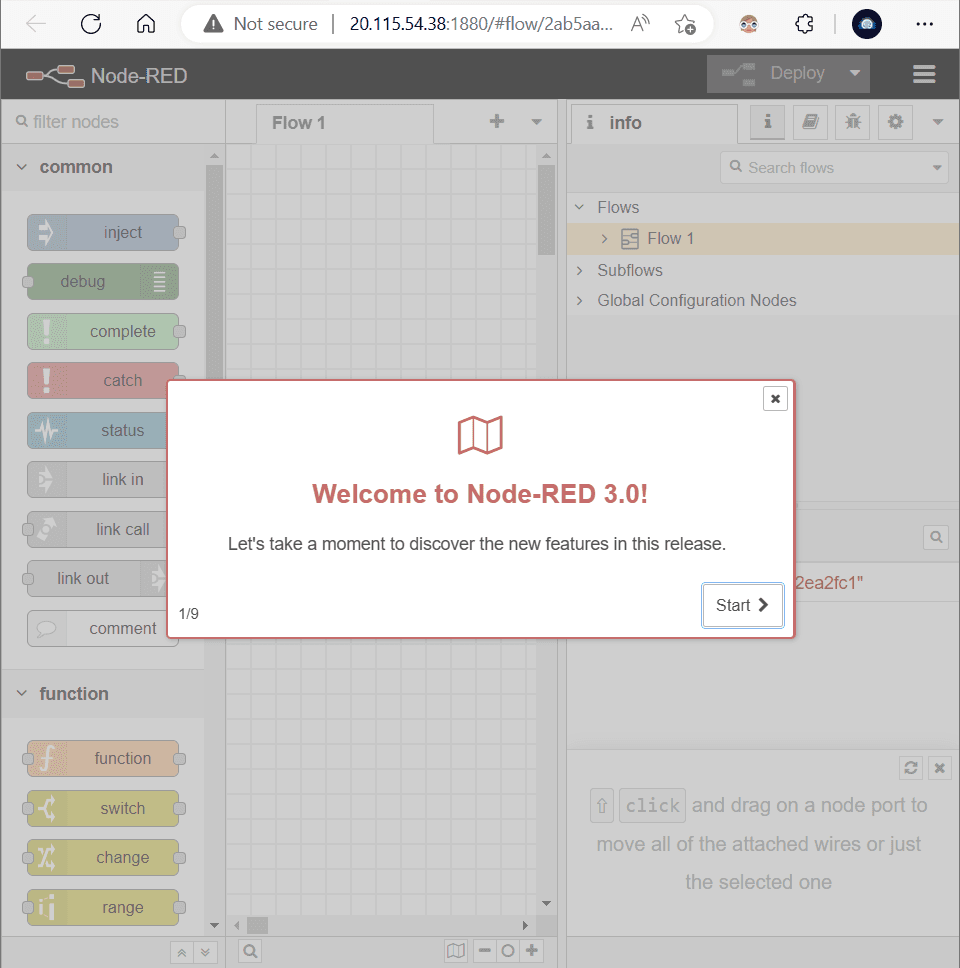
Task: Click the Read aloud icon in address bar
Action: (x=640, y=24)
